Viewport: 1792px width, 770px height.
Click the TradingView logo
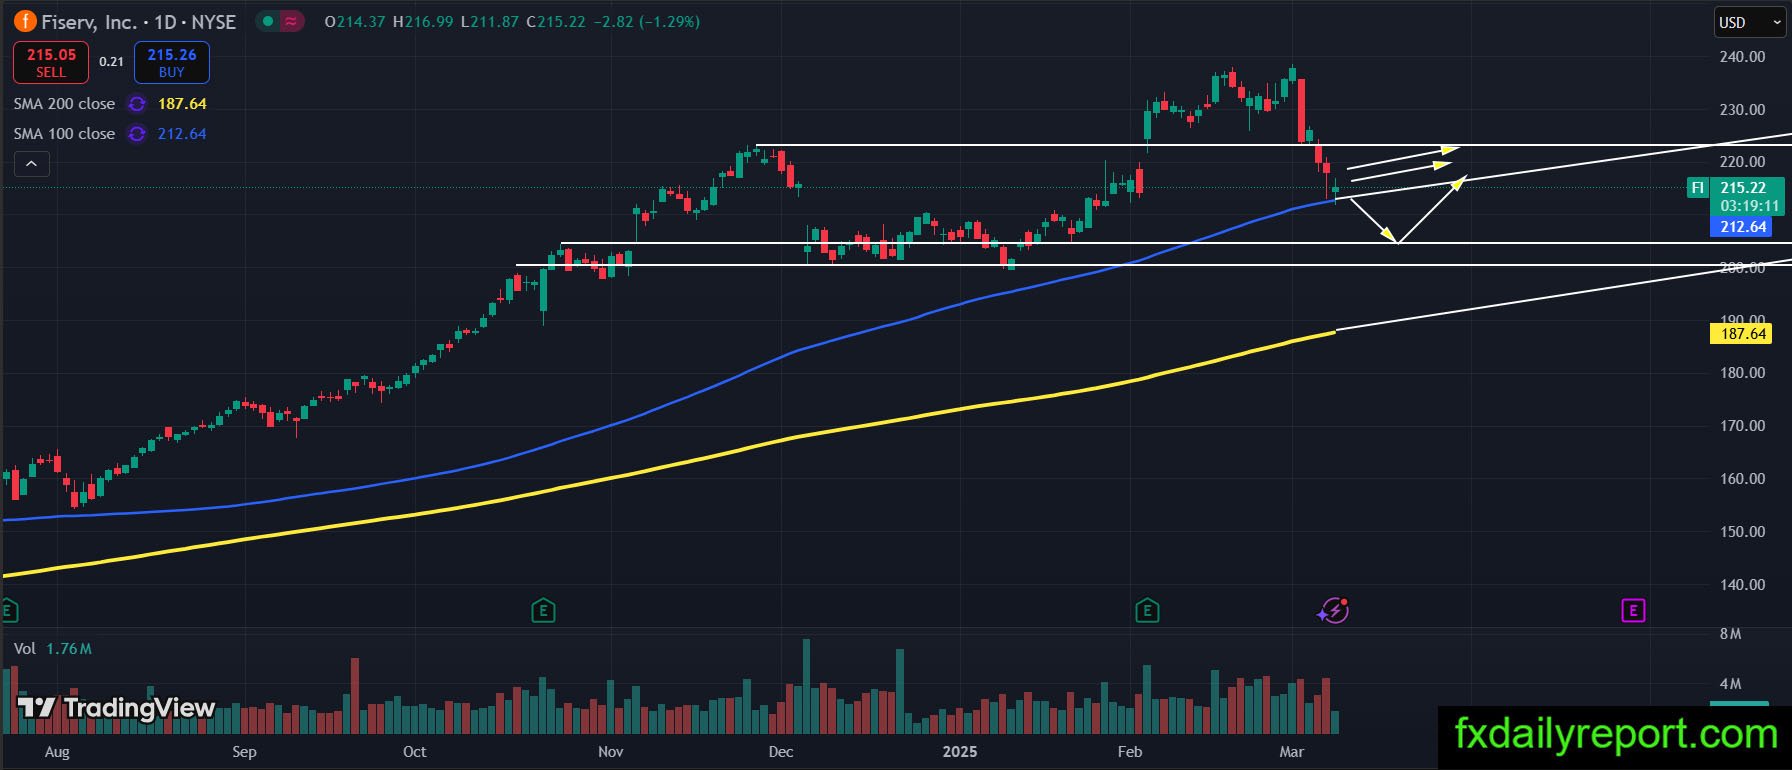pos(116,708)
